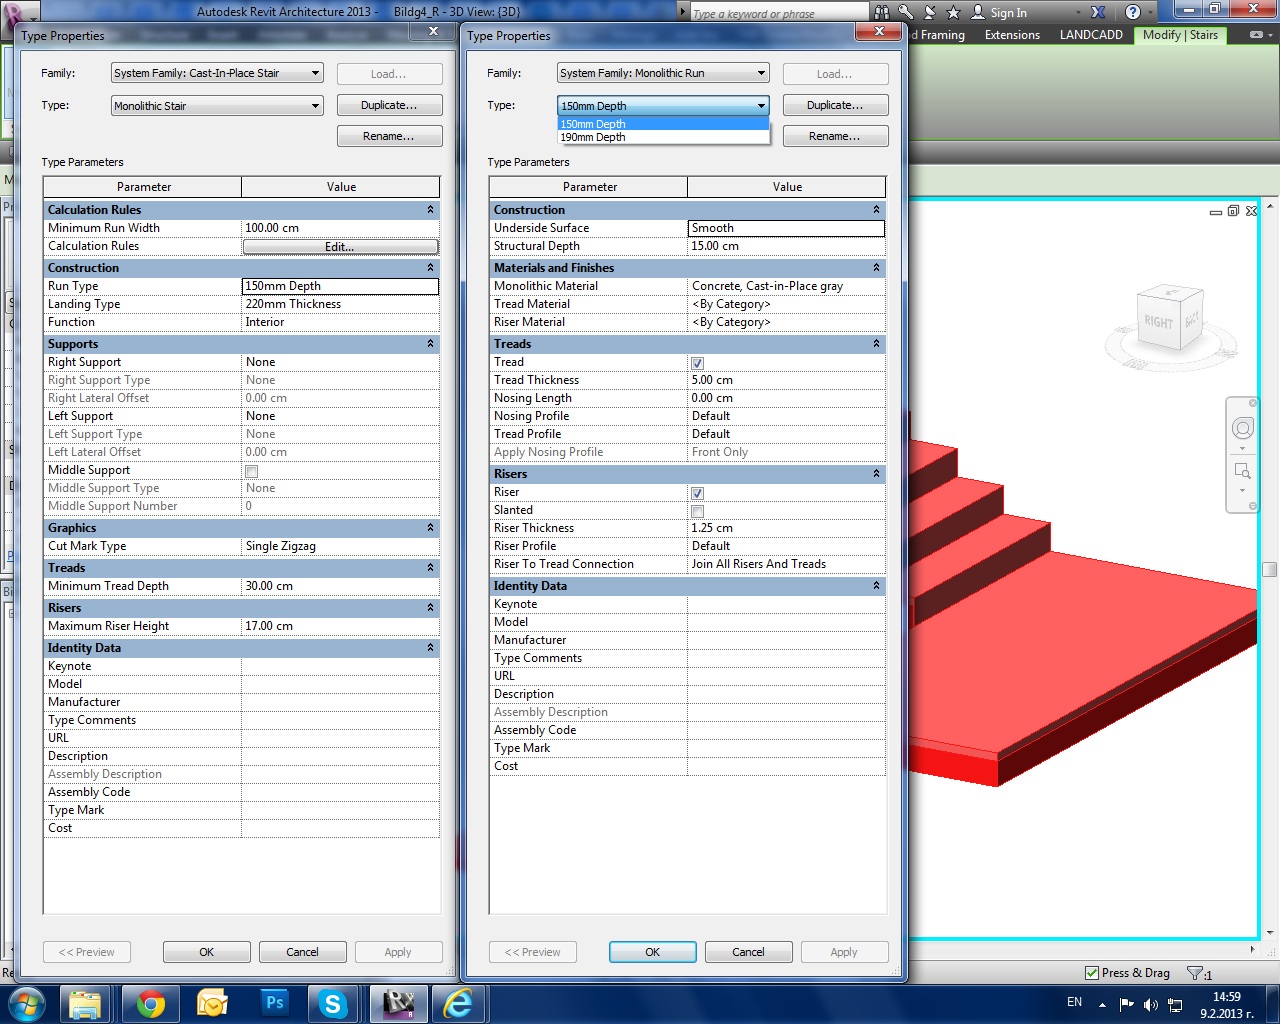Open the Extensions ribbon tab

pyautogui.click(x=1012, y=35)
